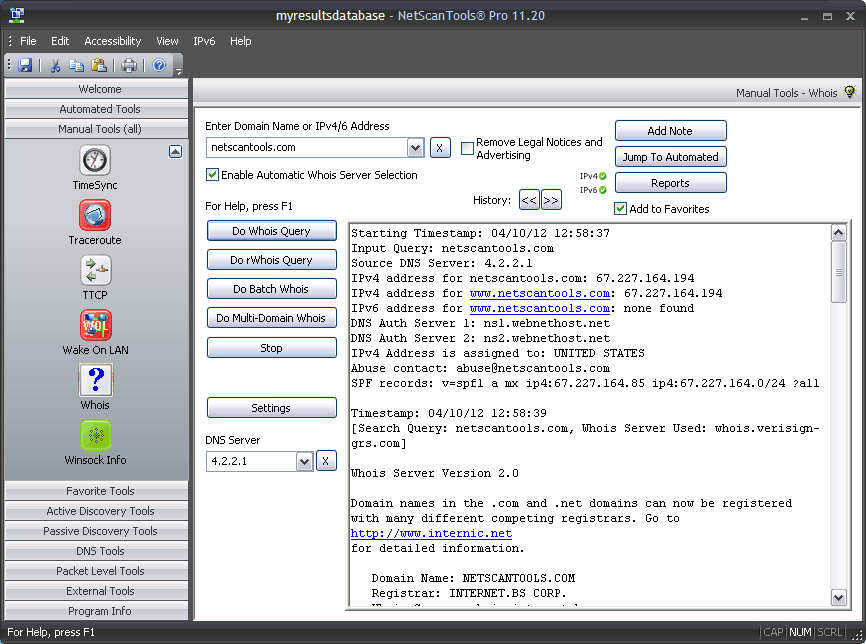Viewport: 866px width, 644px height.
Task: Click the toolbar options overflow arrow
Action: [x=178, y=70]
